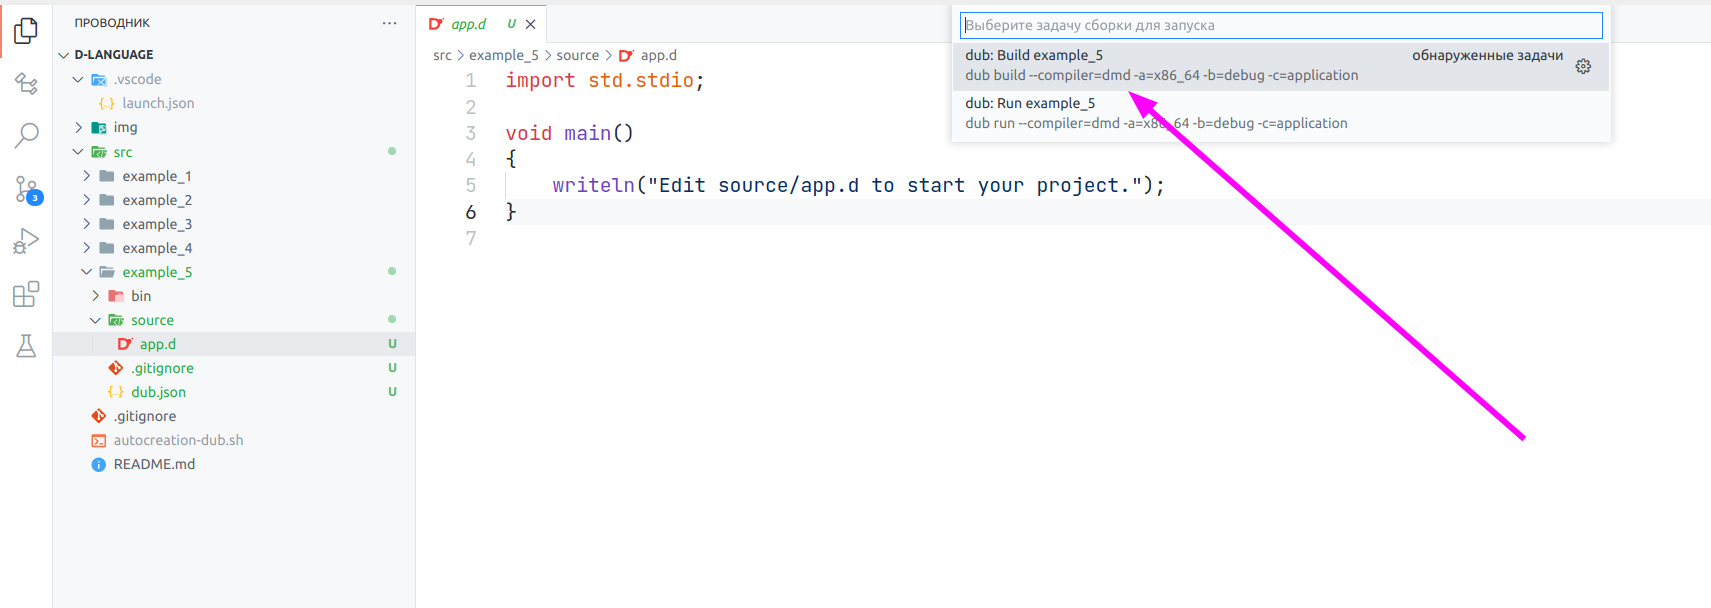
Task: Close the app.d editor tab
Action: pos(531,24)
